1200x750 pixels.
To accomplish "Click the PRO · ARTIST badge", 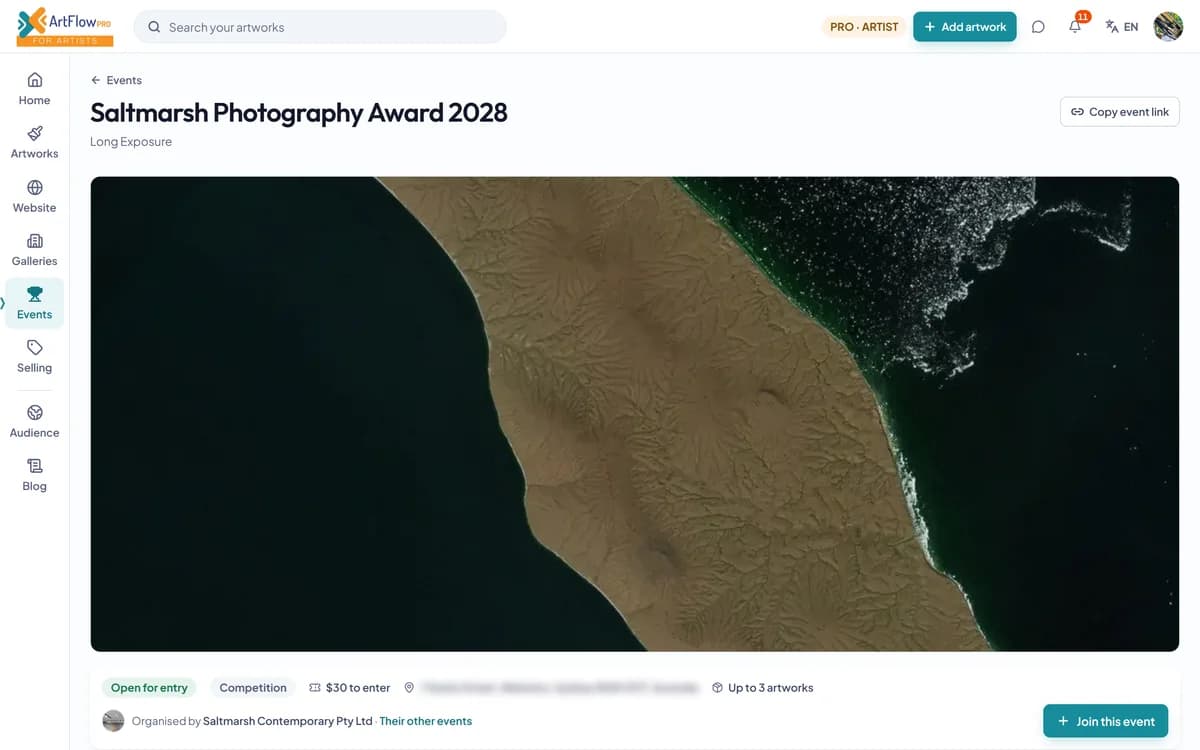I will (864, 27).
